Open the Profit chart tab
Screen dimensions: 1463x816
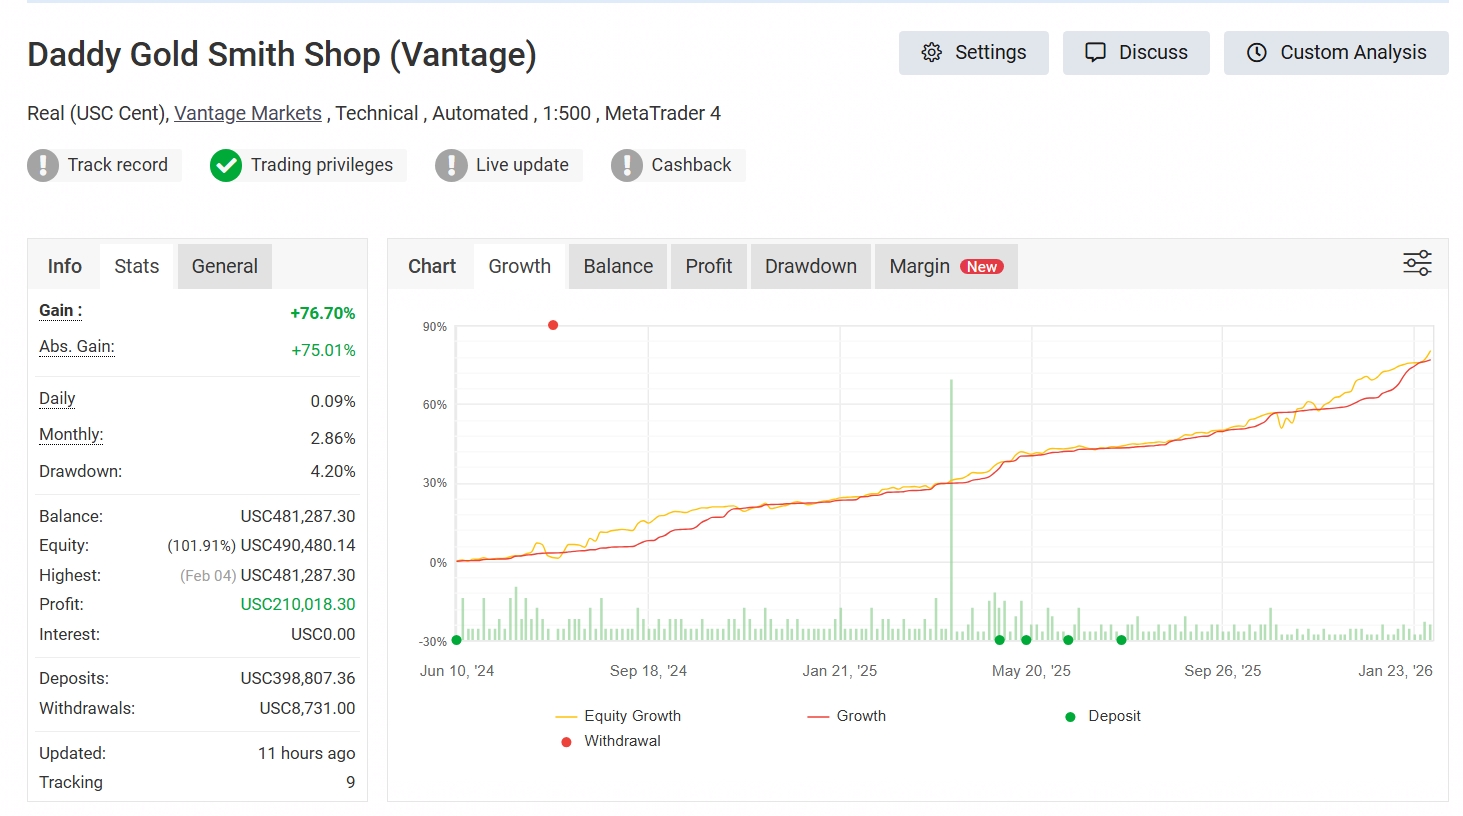pyautogui.click(x=708, y=266)
